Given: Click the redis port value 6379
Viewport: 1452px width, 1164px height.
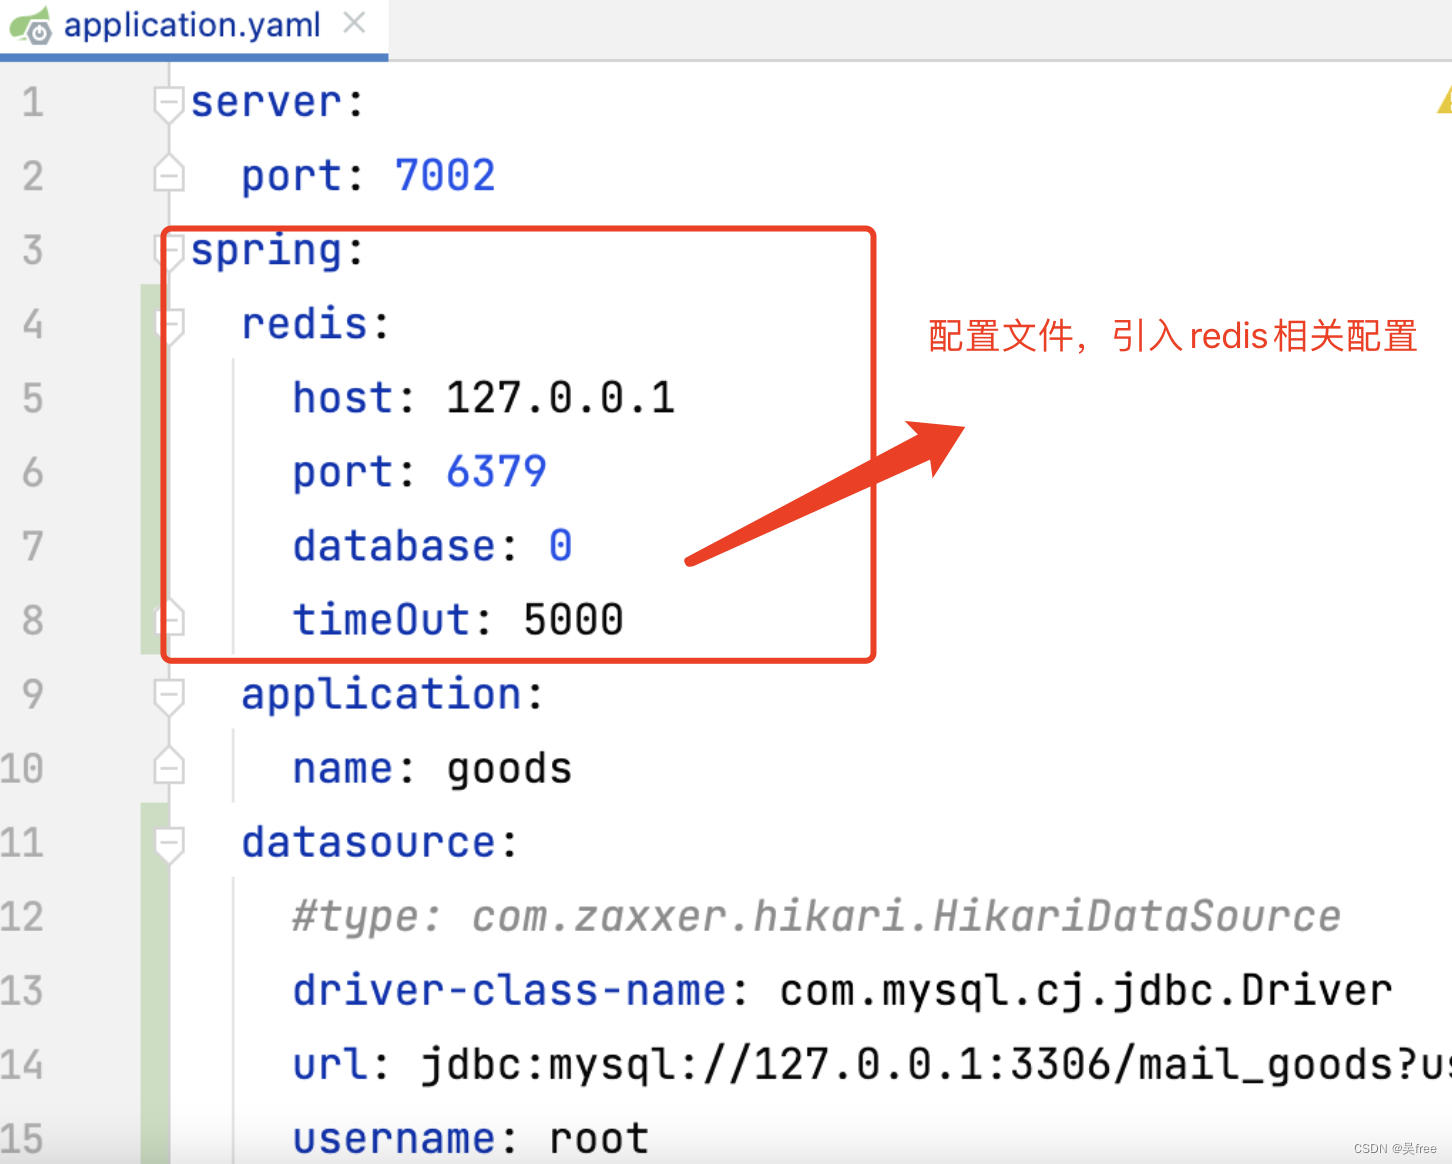Looking at the screenshot, I should (x=496, y=472).
